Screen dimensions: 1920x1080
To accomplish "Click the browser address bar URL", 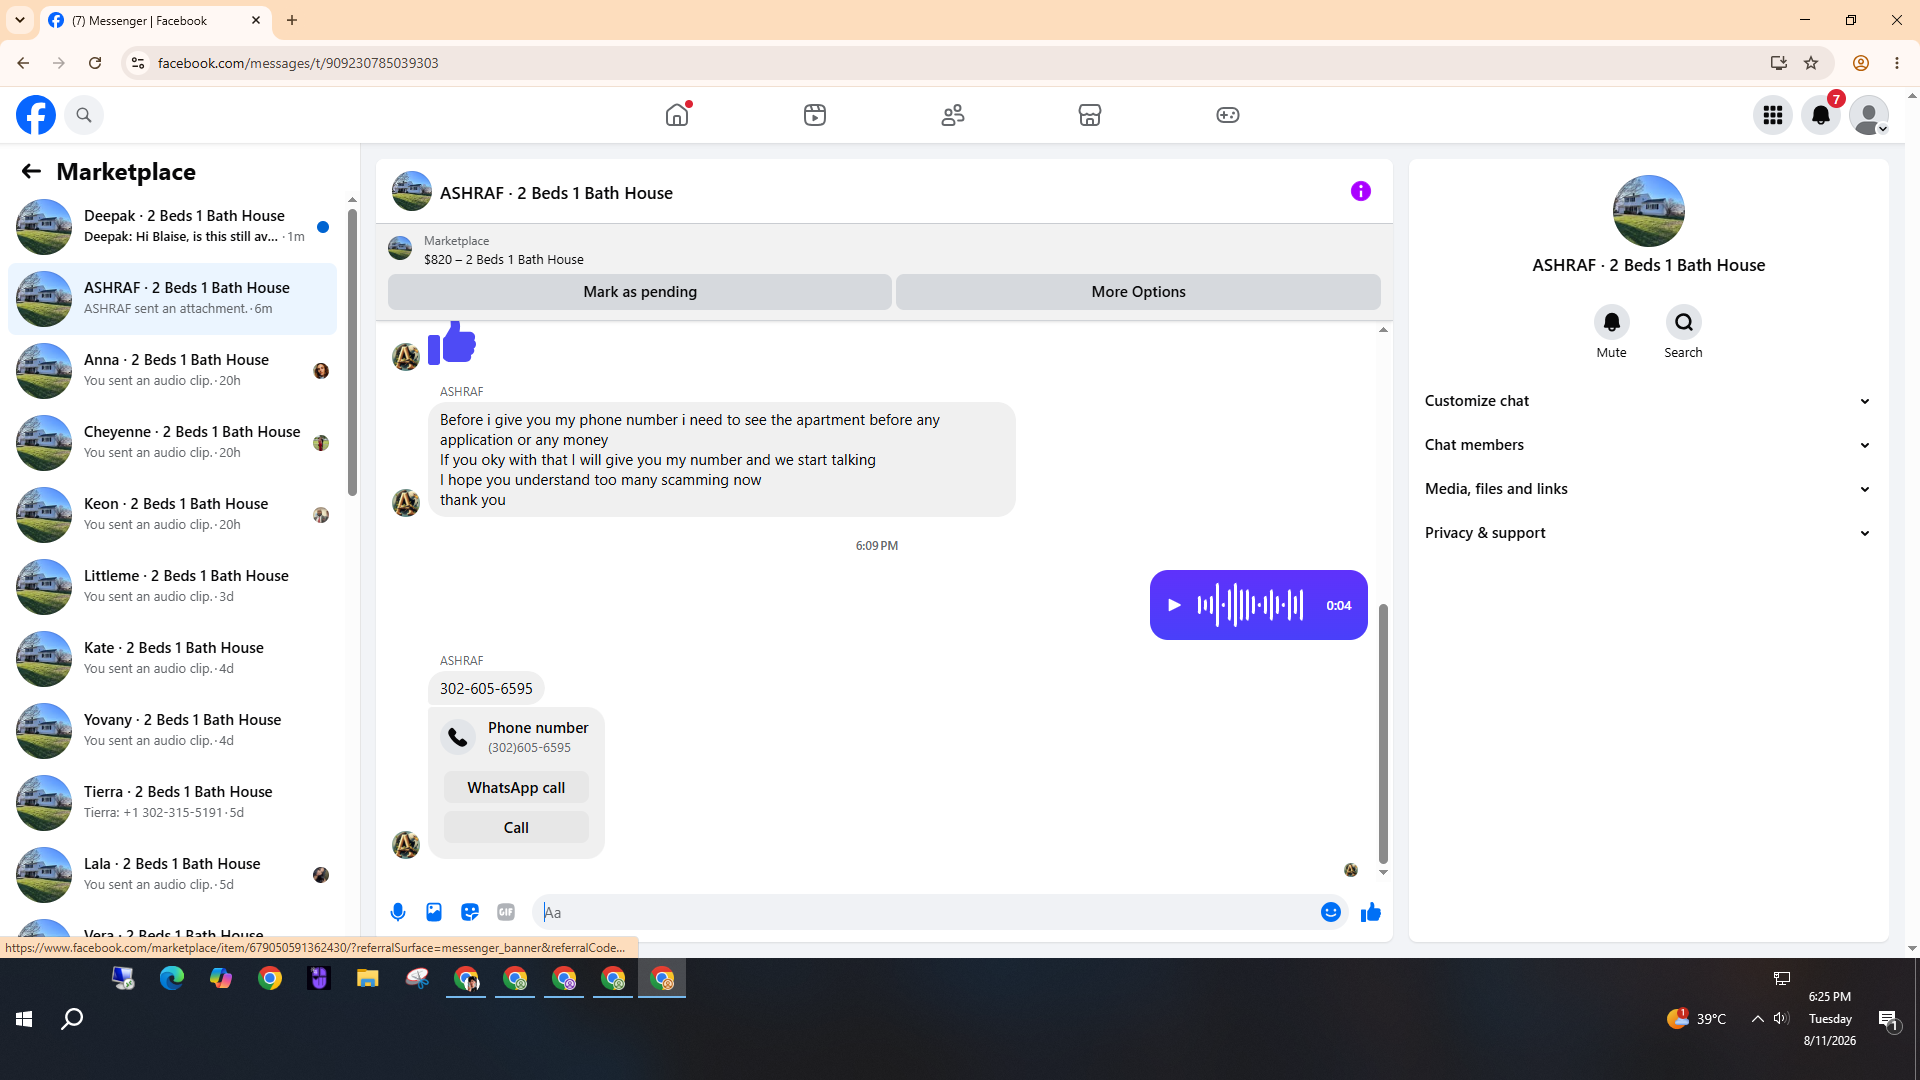I will tap(298, 63).
